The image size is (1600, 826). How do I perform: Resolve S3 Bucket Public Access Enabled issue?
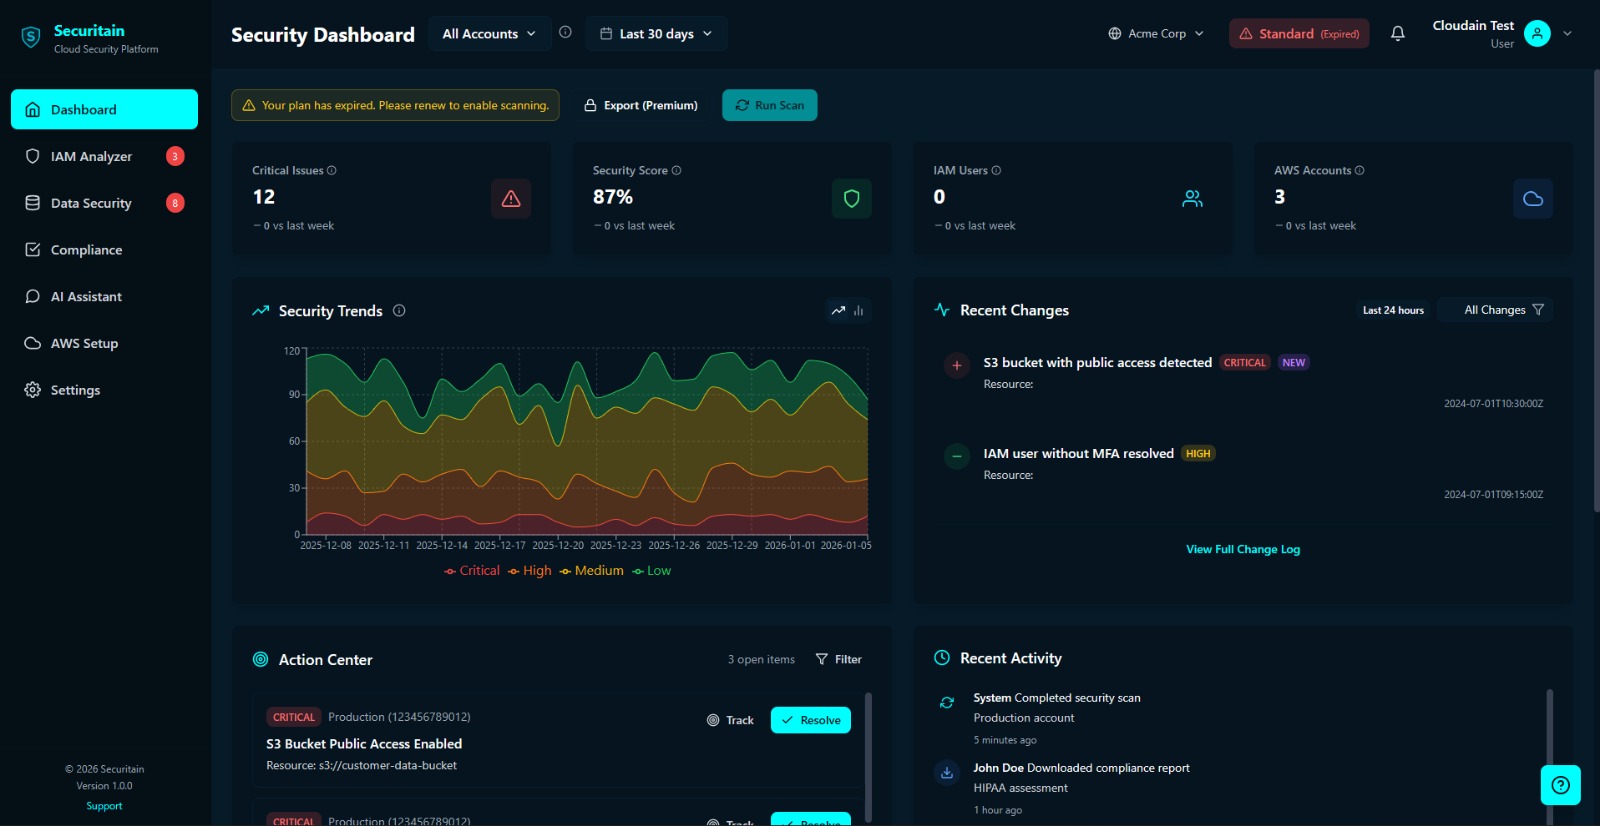(810, 720)
